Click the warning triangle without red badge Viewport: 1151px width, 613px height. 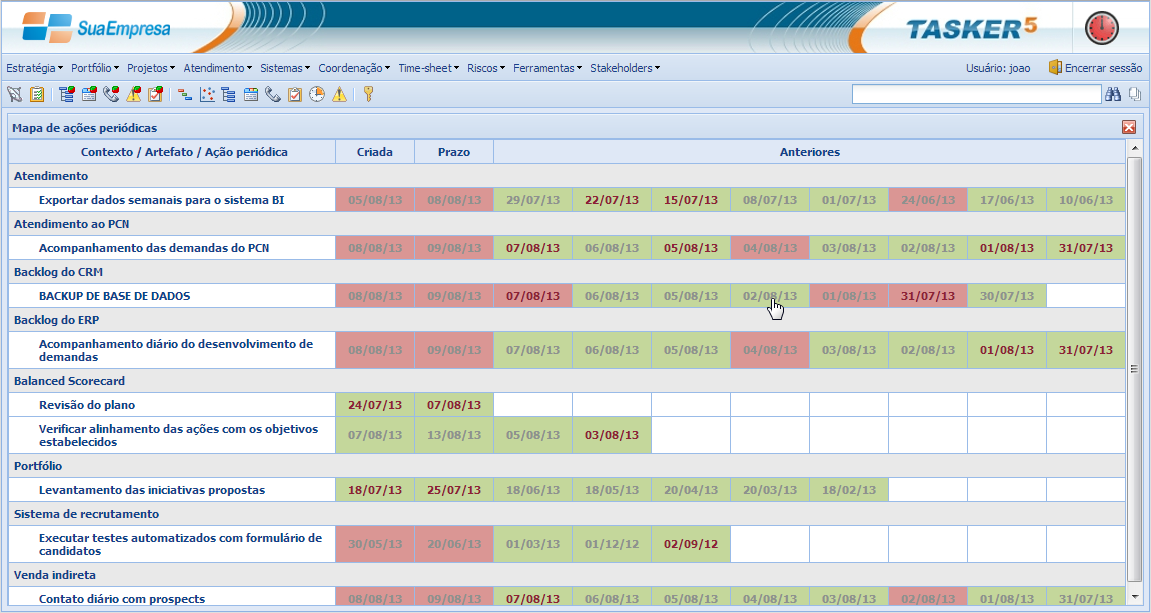339,95
